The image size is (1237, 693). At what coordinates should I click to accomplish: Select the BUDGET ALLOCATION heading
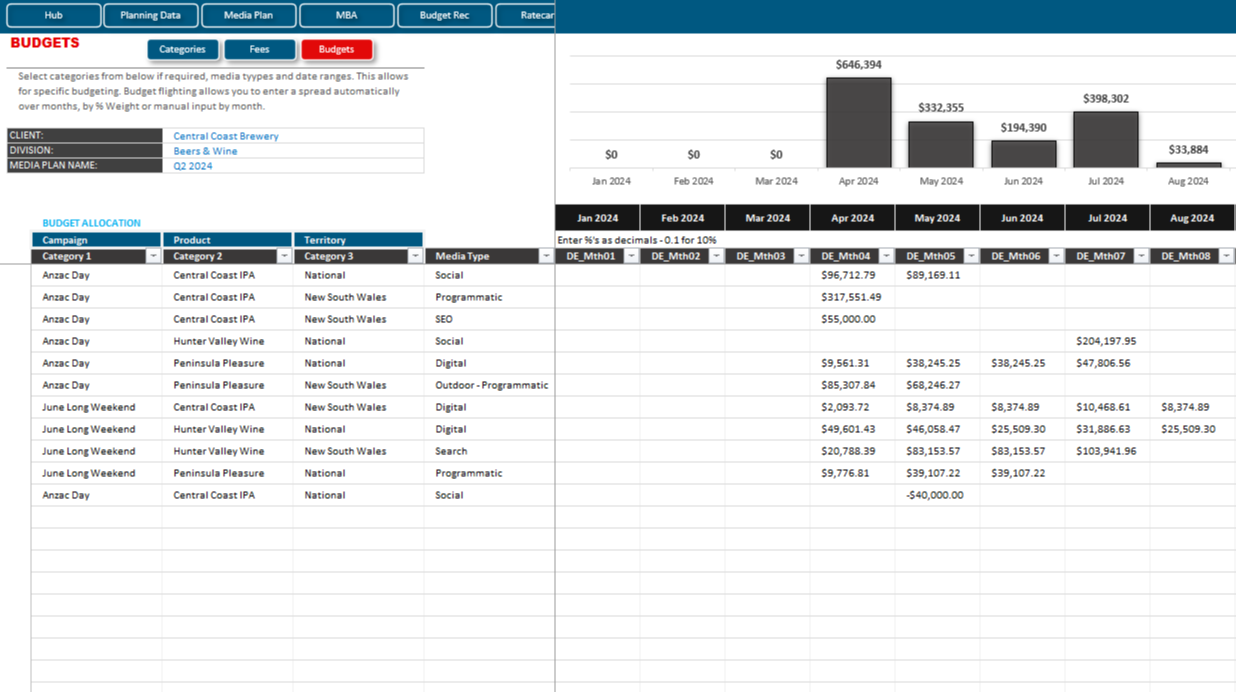[x=91, y=223]
